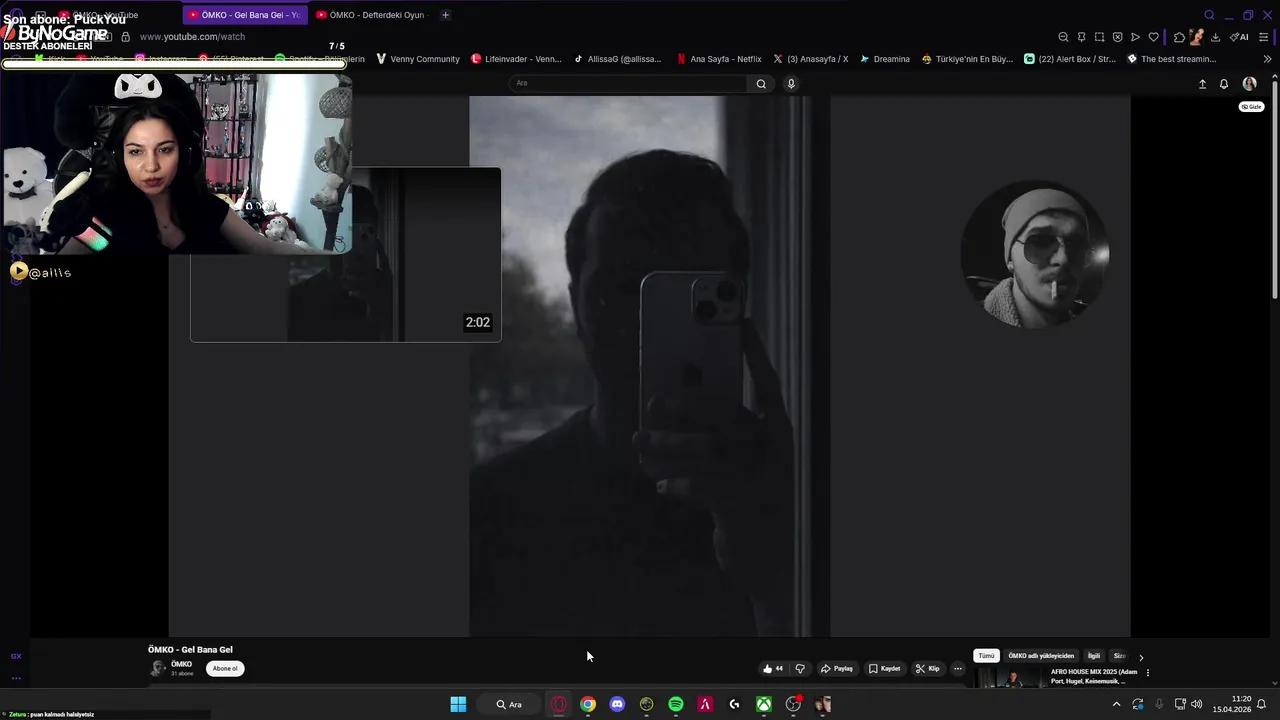Take snapshot with browser capture icon
Screen dimensions: 1280x720
point(1099,37)
